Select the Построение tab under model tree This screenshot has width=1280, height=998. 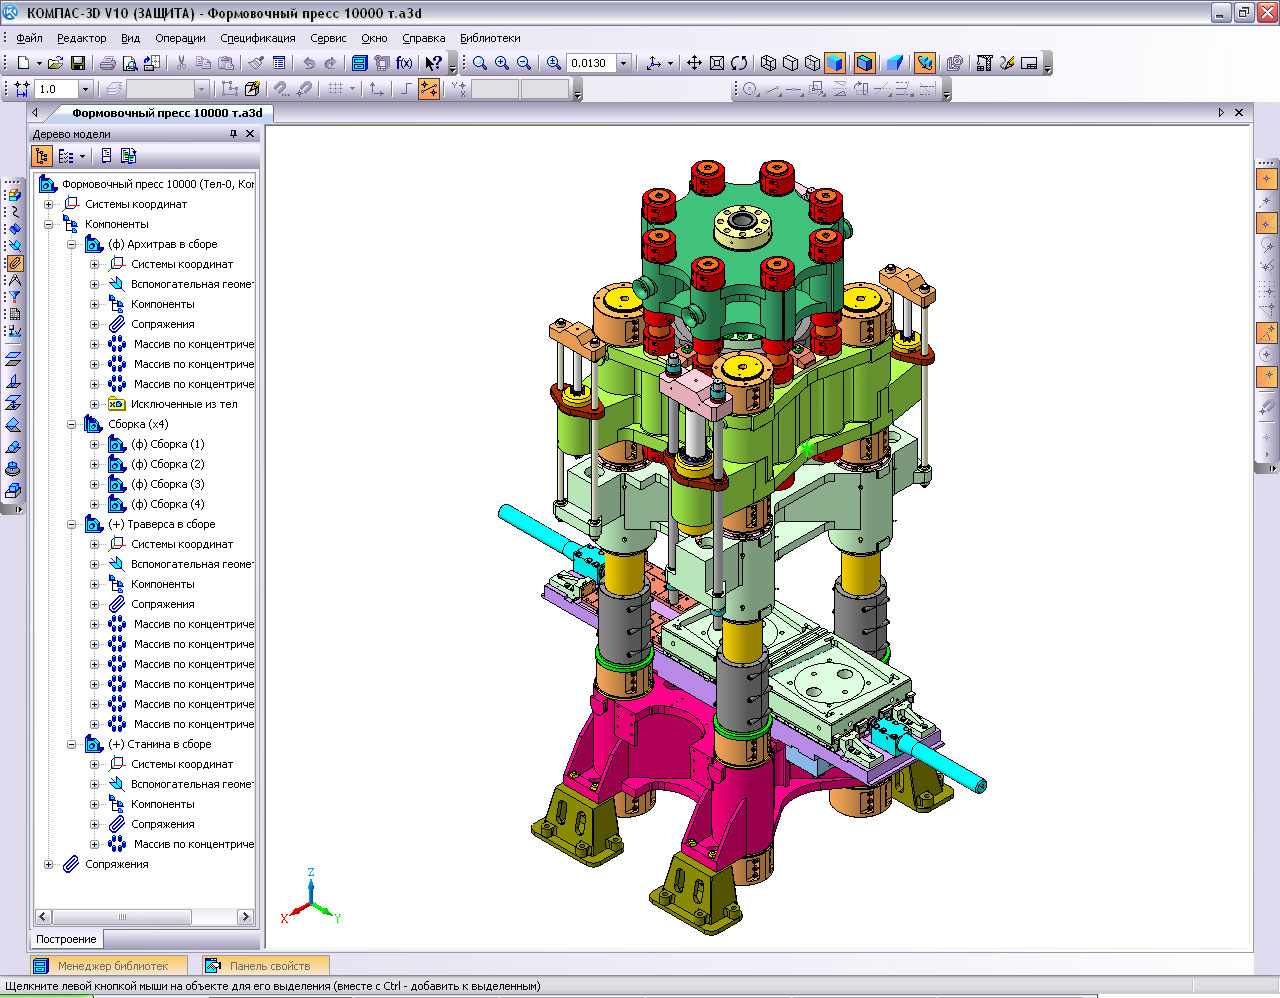coord(66,939)
